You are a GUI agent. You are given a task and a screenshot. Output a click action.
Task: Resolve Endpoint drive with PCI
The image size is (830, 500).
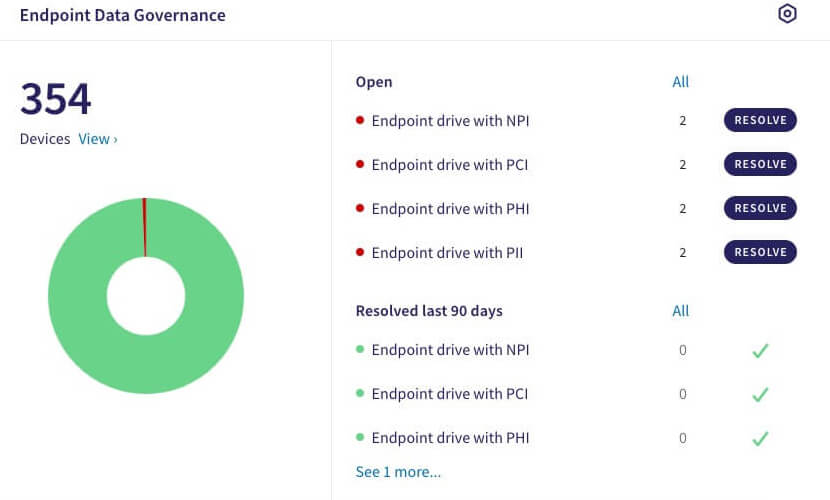[x=760, y=164]
